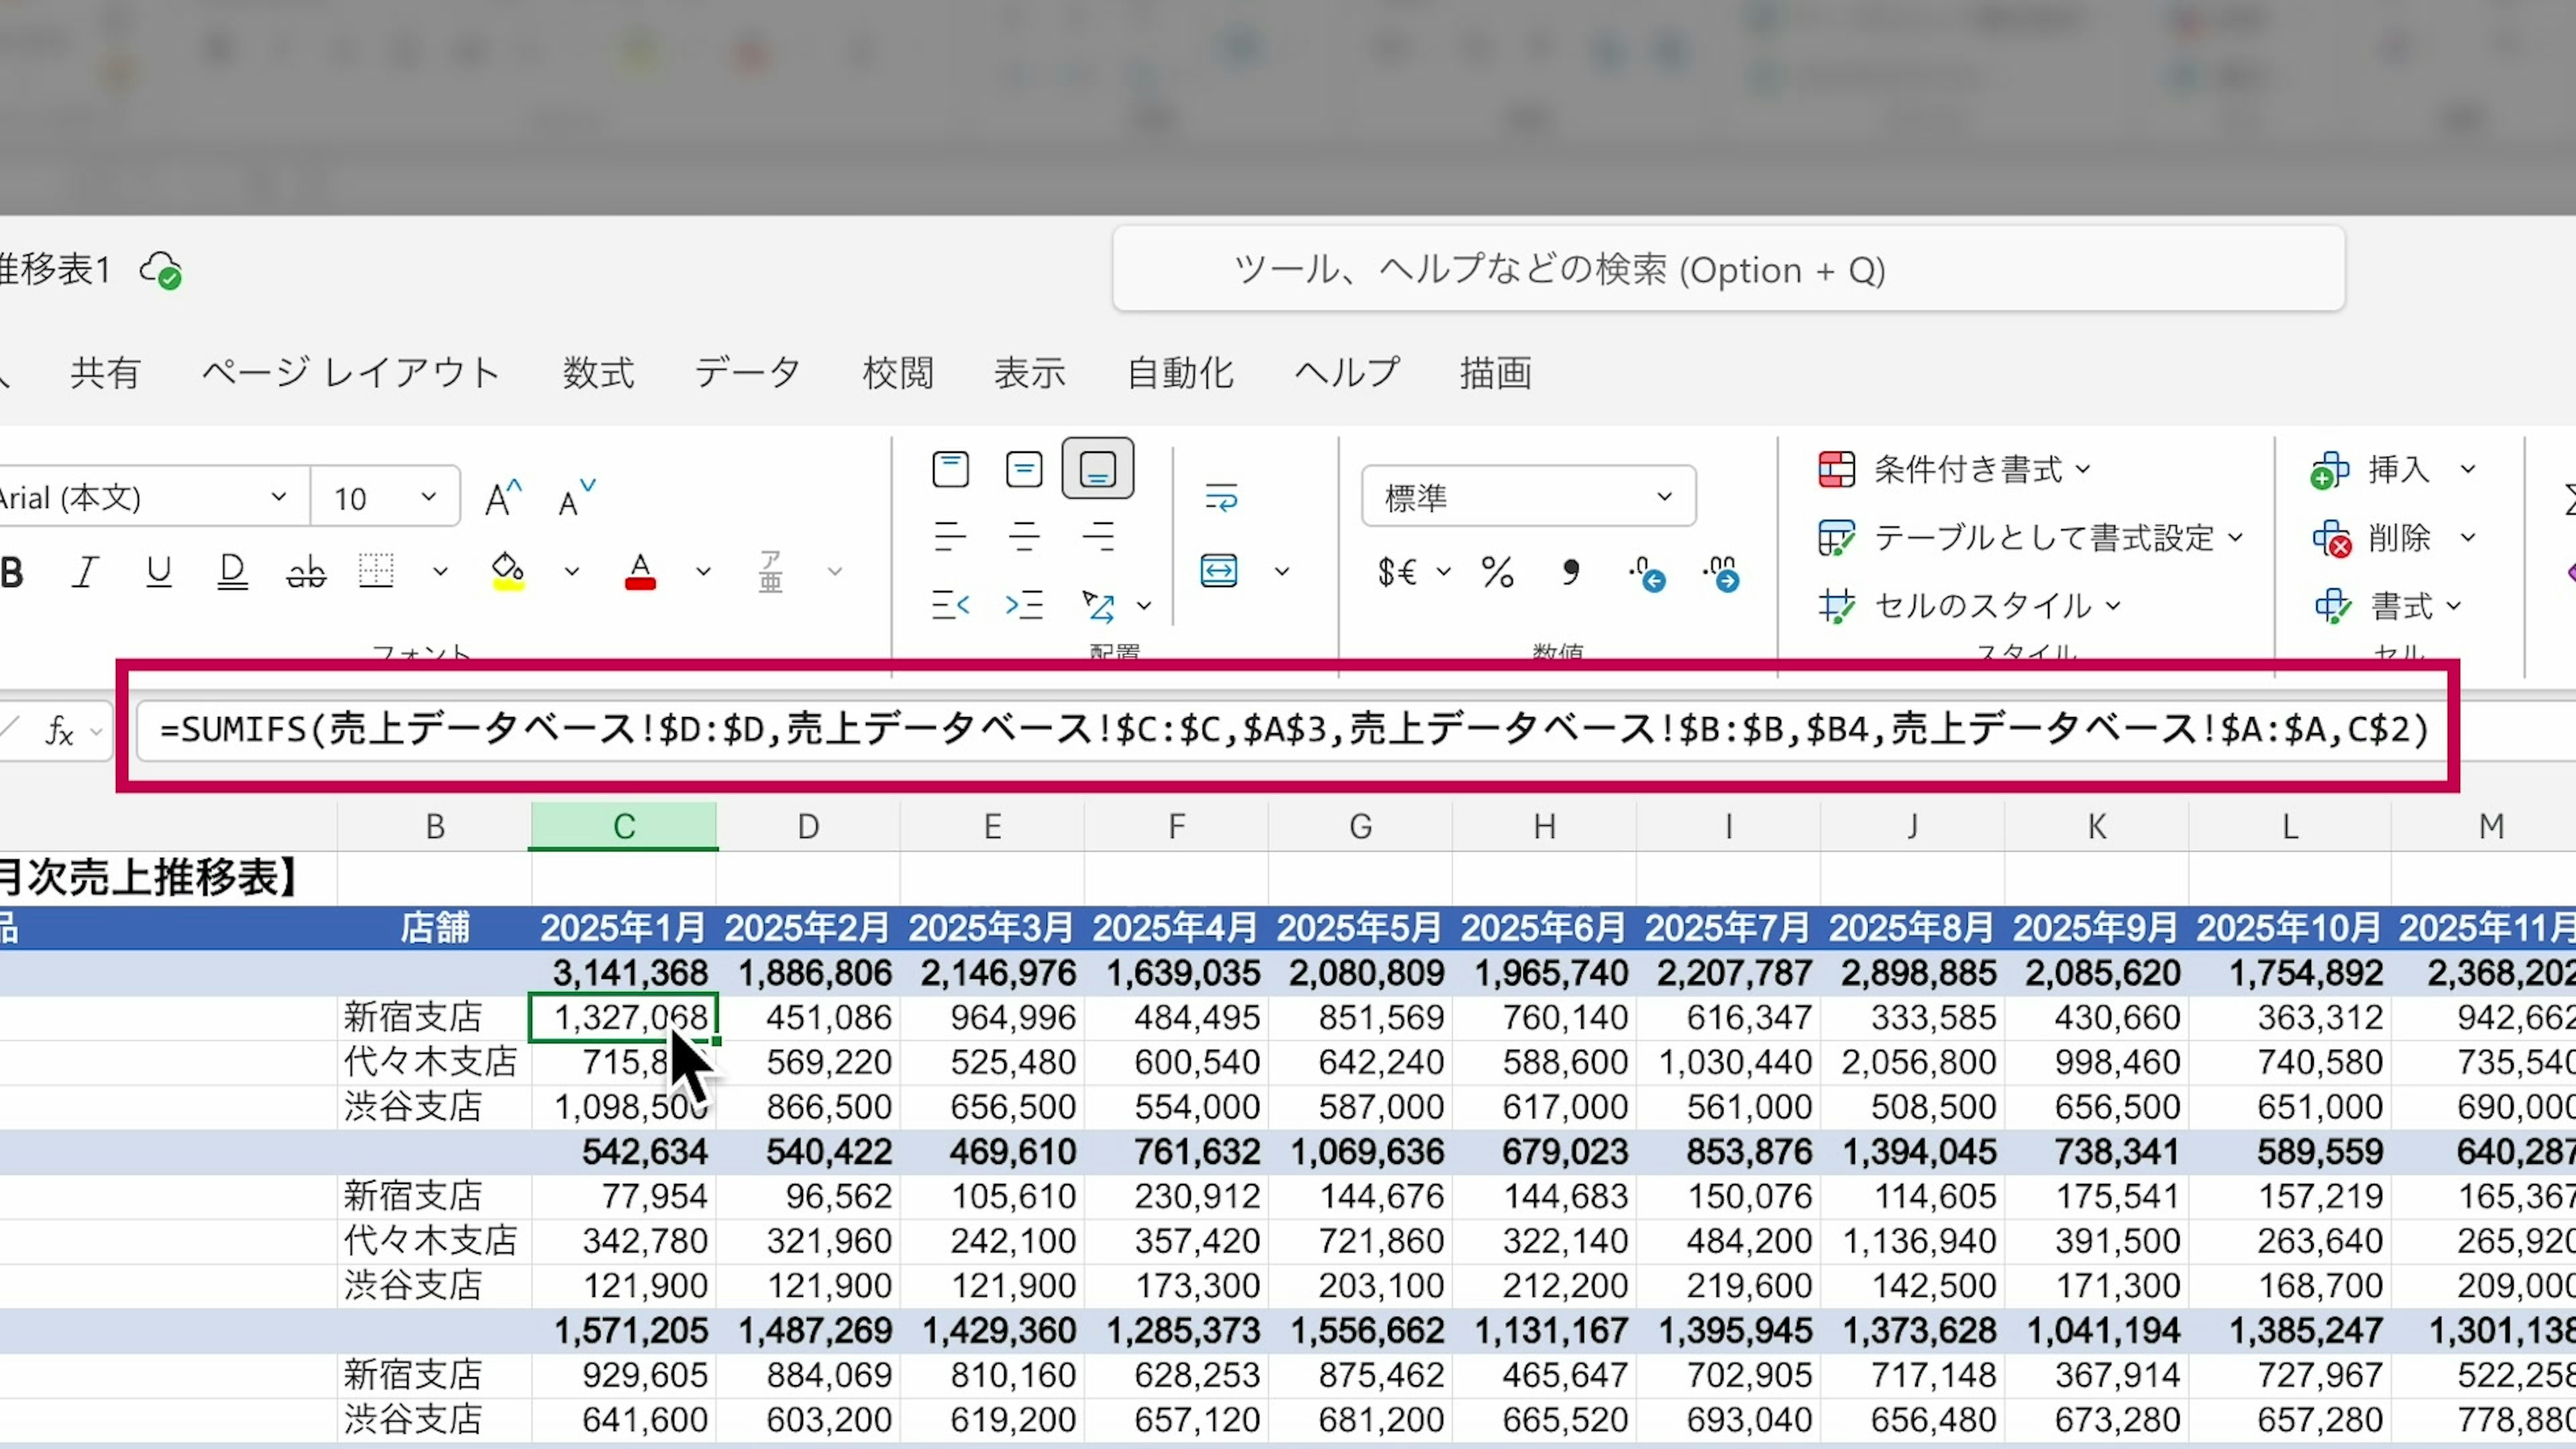Screen dimensions: 2576x1449
Task: Click the strikethrough icon
Action: point(306,572)
